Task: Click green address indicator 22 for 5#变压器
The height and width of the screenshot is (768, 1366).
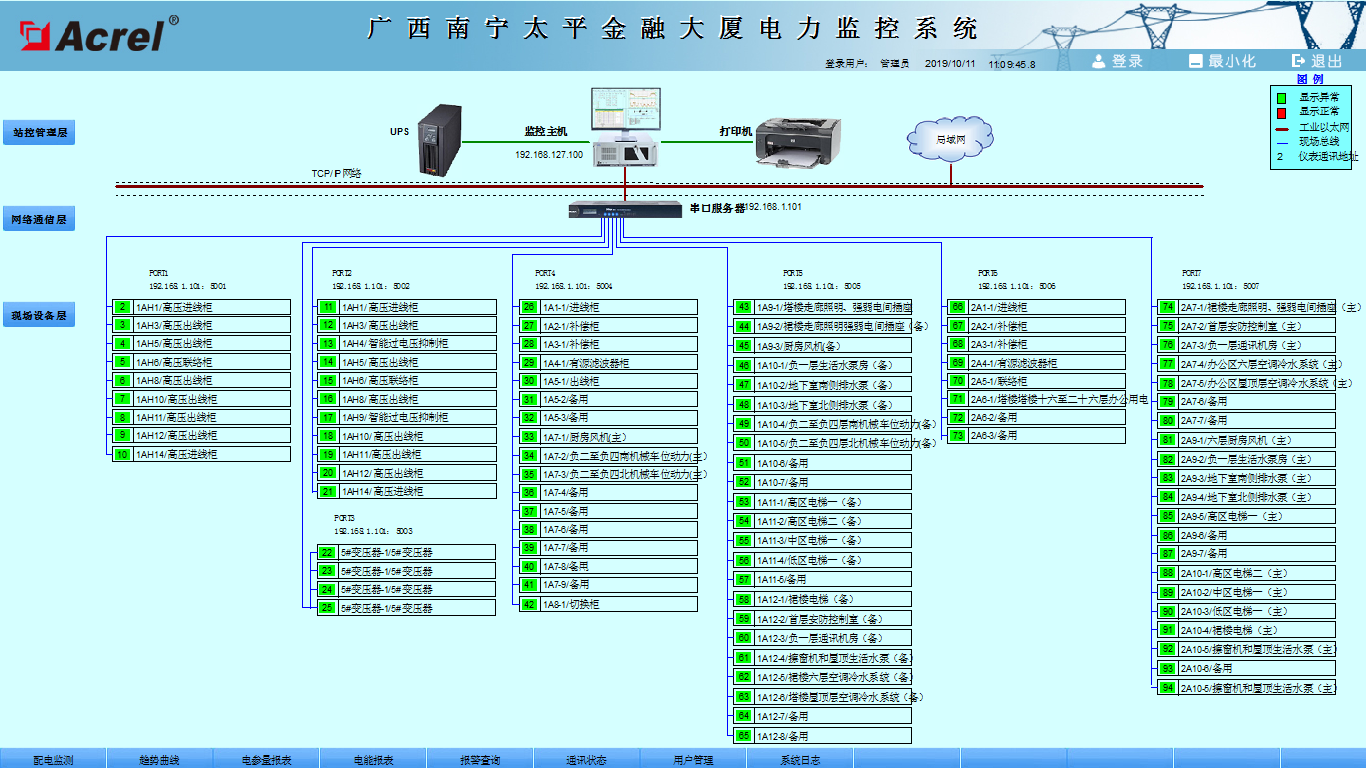Action: 327,552
